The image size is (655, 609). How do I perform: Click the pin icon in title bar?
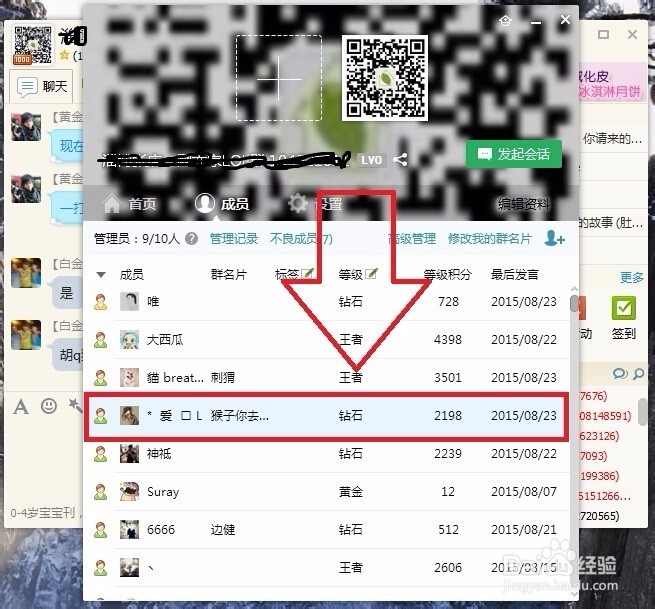505,20
